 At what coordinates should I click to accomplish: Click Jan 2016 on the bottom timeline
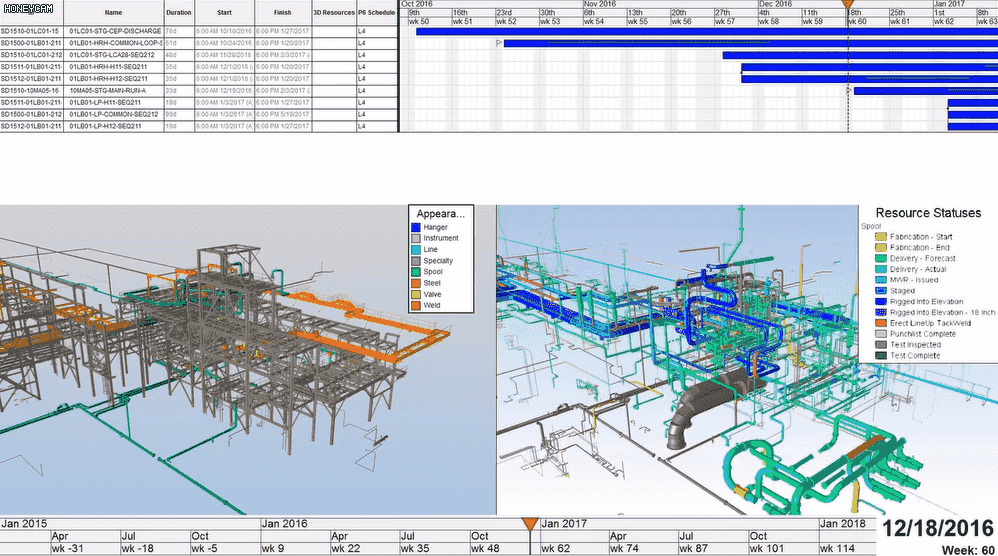(284, 524)
